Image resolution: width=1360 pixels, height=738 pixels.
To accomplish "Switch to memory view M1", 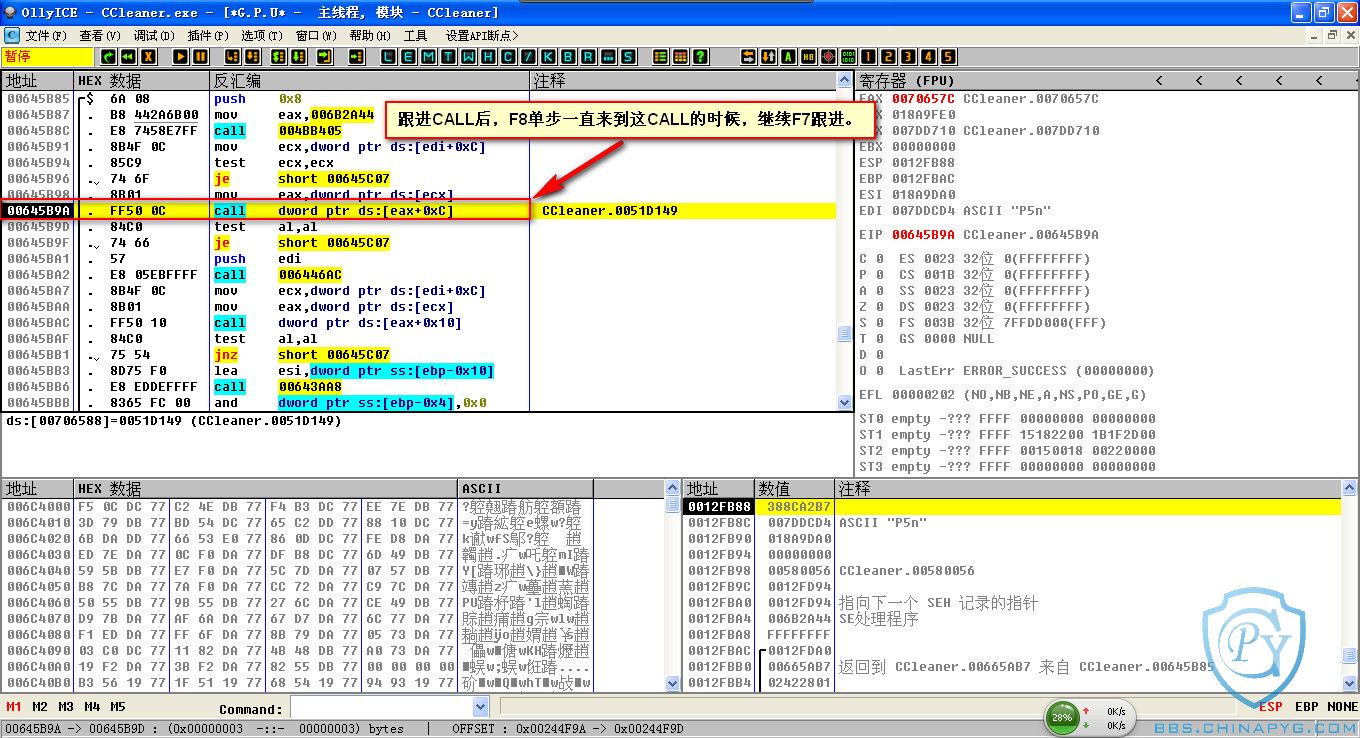I will point(14,707).
